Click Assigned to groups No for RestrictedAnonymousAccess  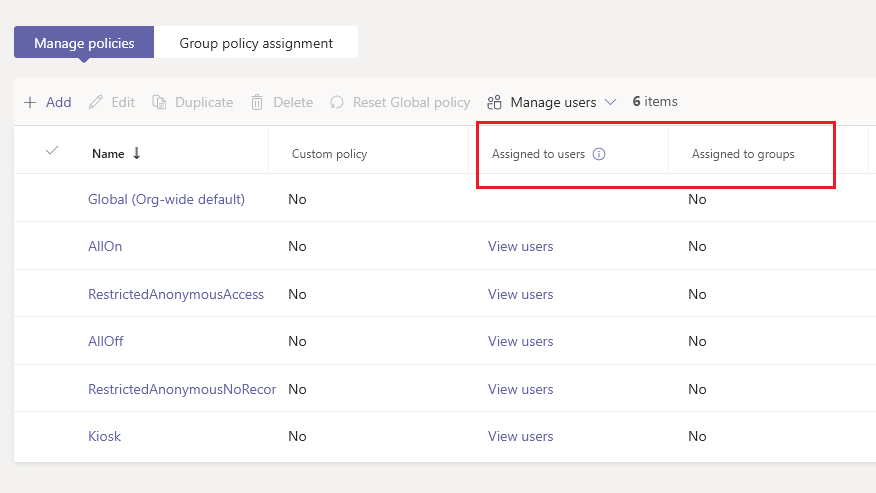pyautogui.click(x=697, y=294)
